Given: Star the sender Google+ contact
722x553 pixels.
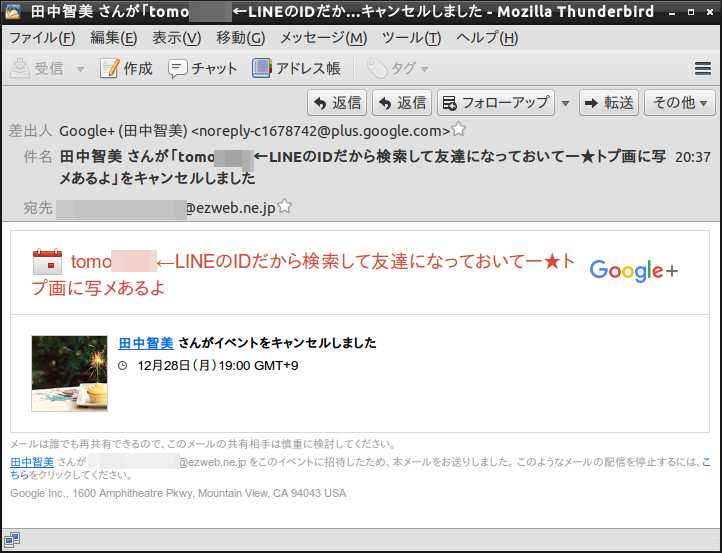Looking at the screenshot, I should click(x=459, y=129).
